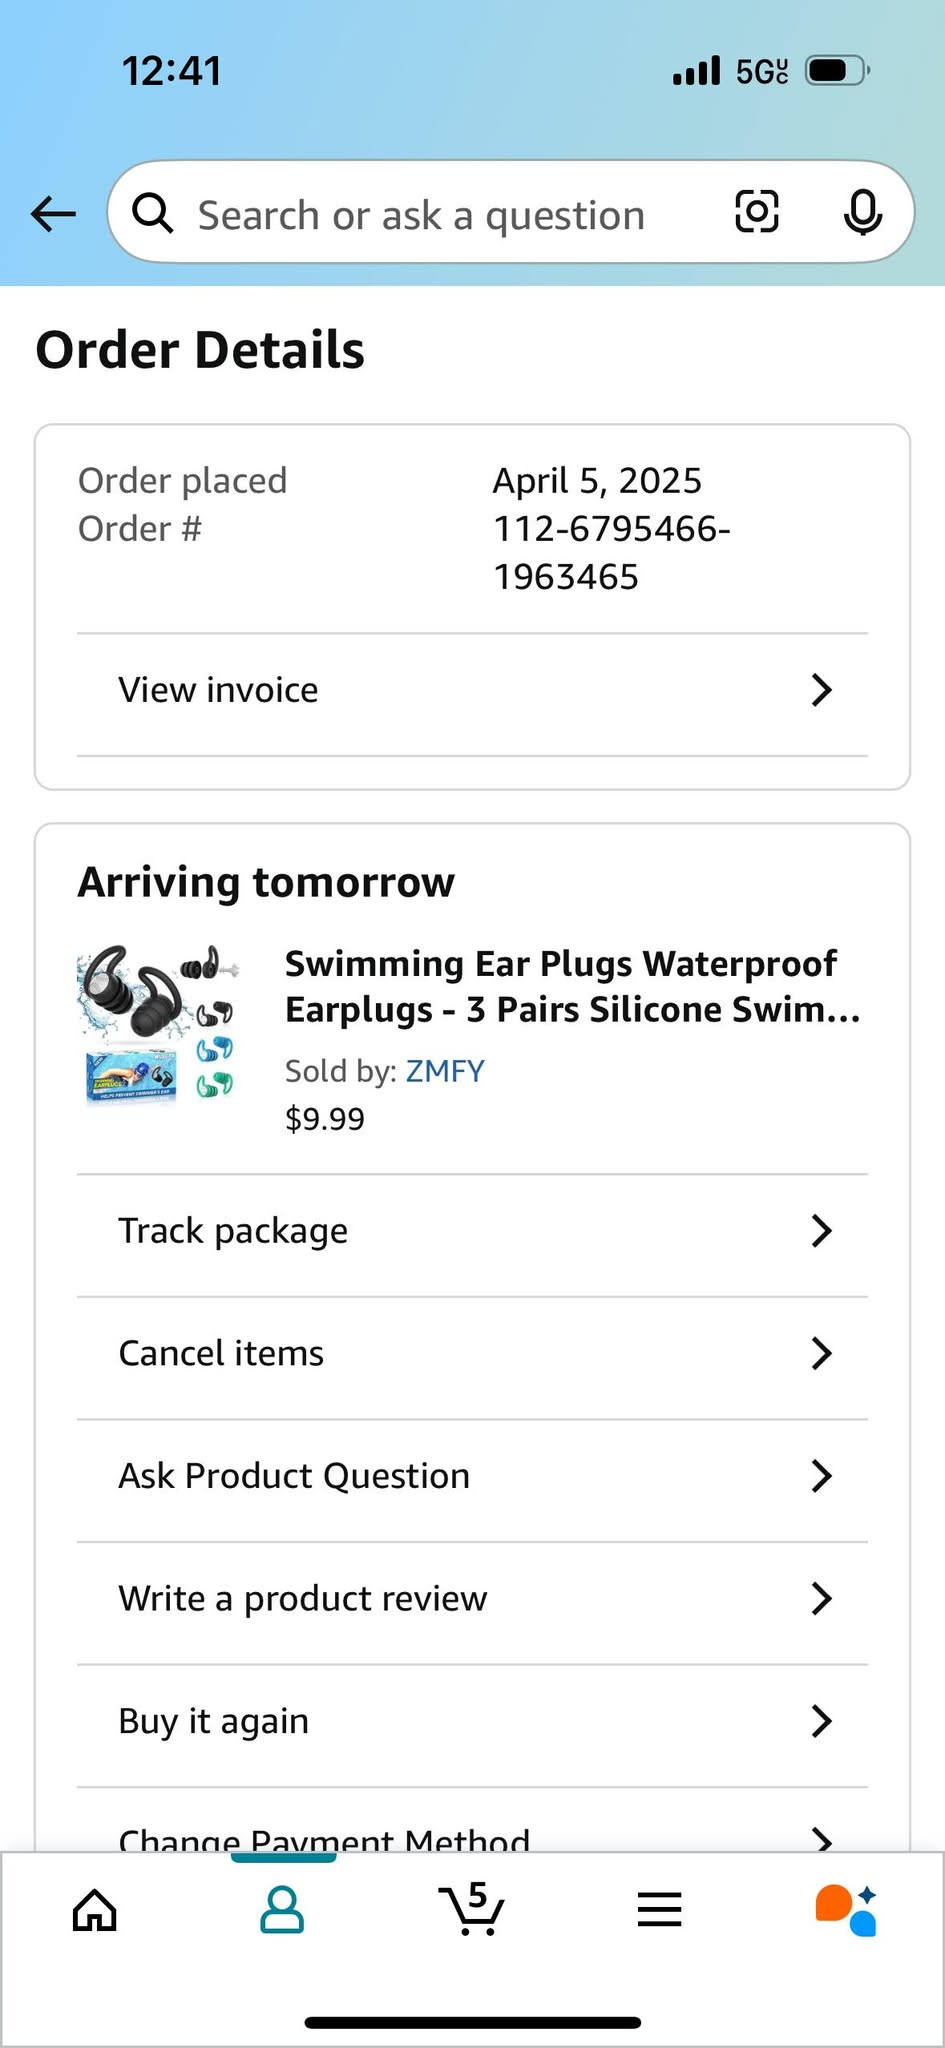
Task: Open the account profile tab icon
Action: (282, 1911)
